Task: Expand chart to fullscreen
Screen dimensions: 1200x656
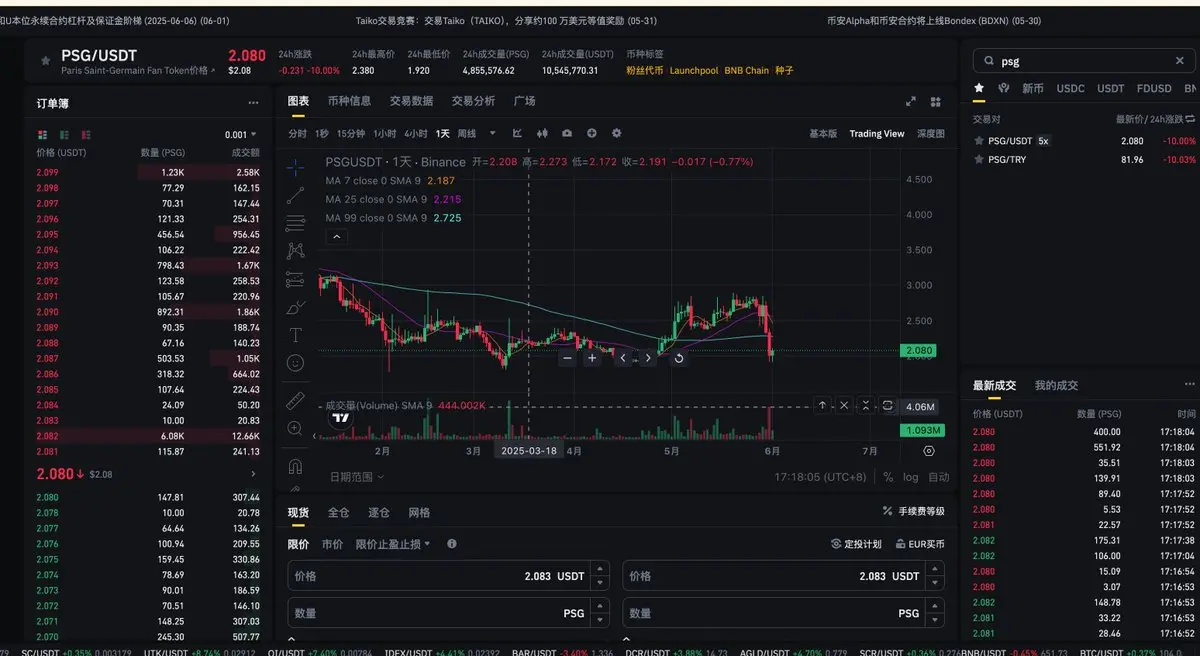Action: click(x=911, y=102)
